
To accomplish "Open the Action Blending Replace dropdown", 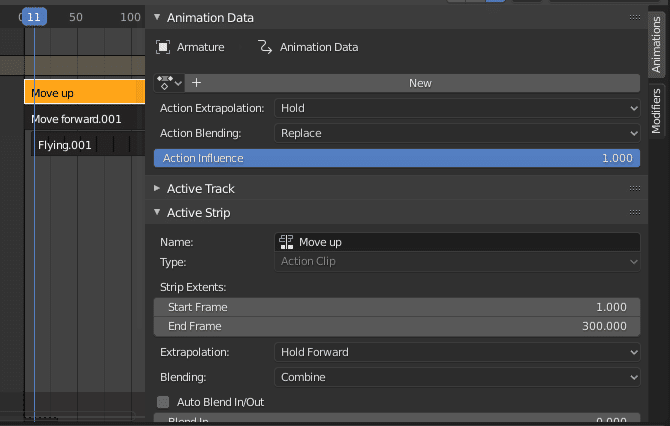I will coord(456,133).
